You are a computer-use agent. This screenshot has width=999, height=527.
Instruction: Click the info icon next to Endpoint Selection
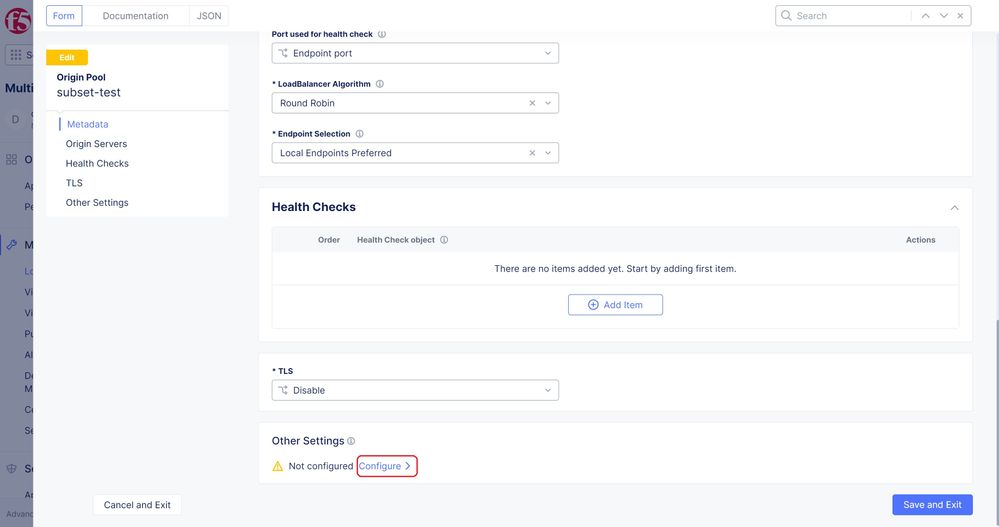coord(360,134)
